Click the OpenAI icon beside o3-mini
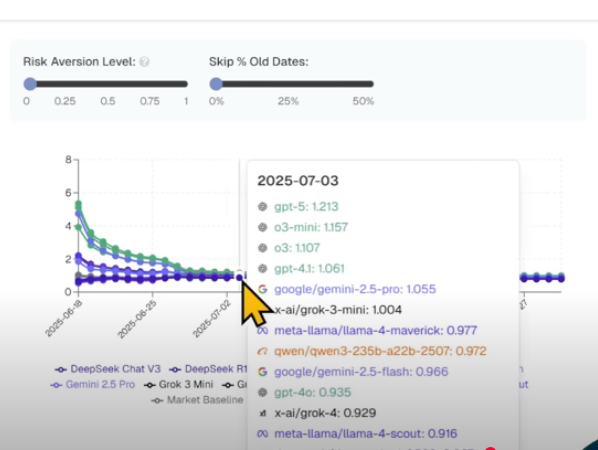The height and width of the screenshot is (450, 598). click(x=262, y=227)
